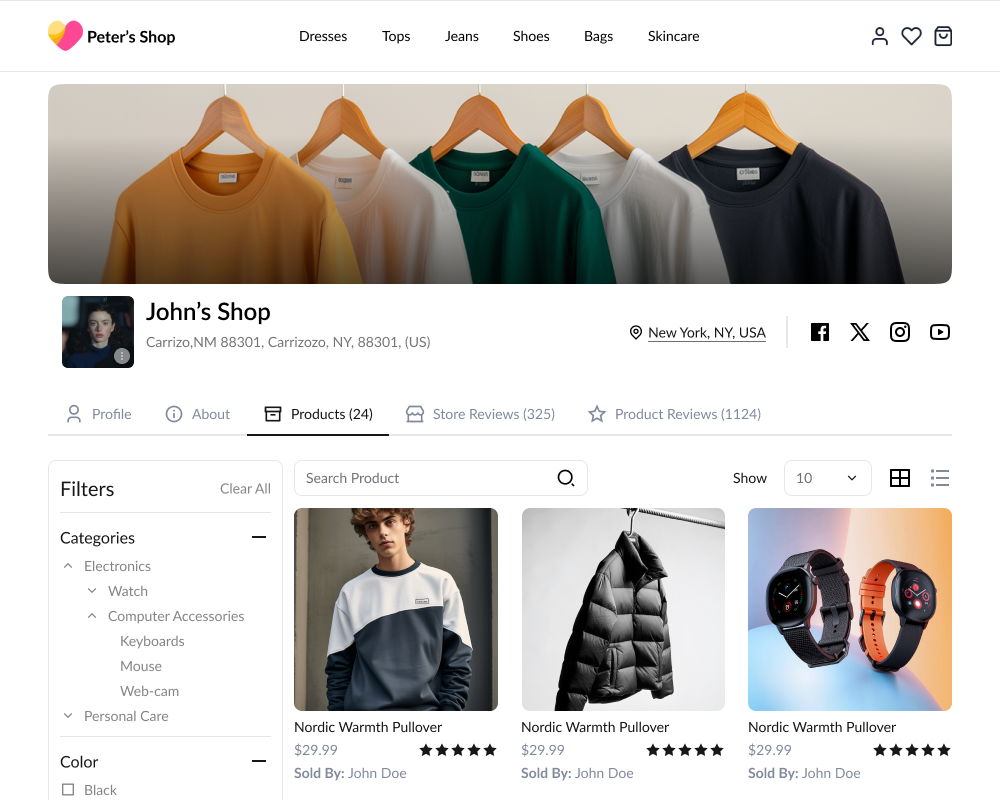Open John's Shop X profile

(x=860, y=332)
